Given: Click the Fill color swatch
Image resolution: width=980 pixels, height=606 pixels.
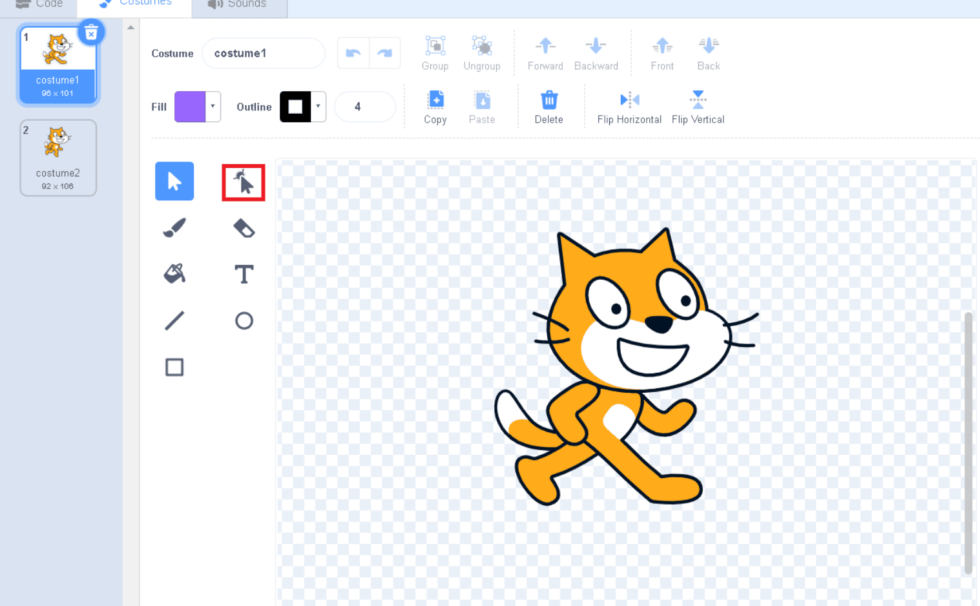Looking at the screenshot, I should [x=191, y=106].
